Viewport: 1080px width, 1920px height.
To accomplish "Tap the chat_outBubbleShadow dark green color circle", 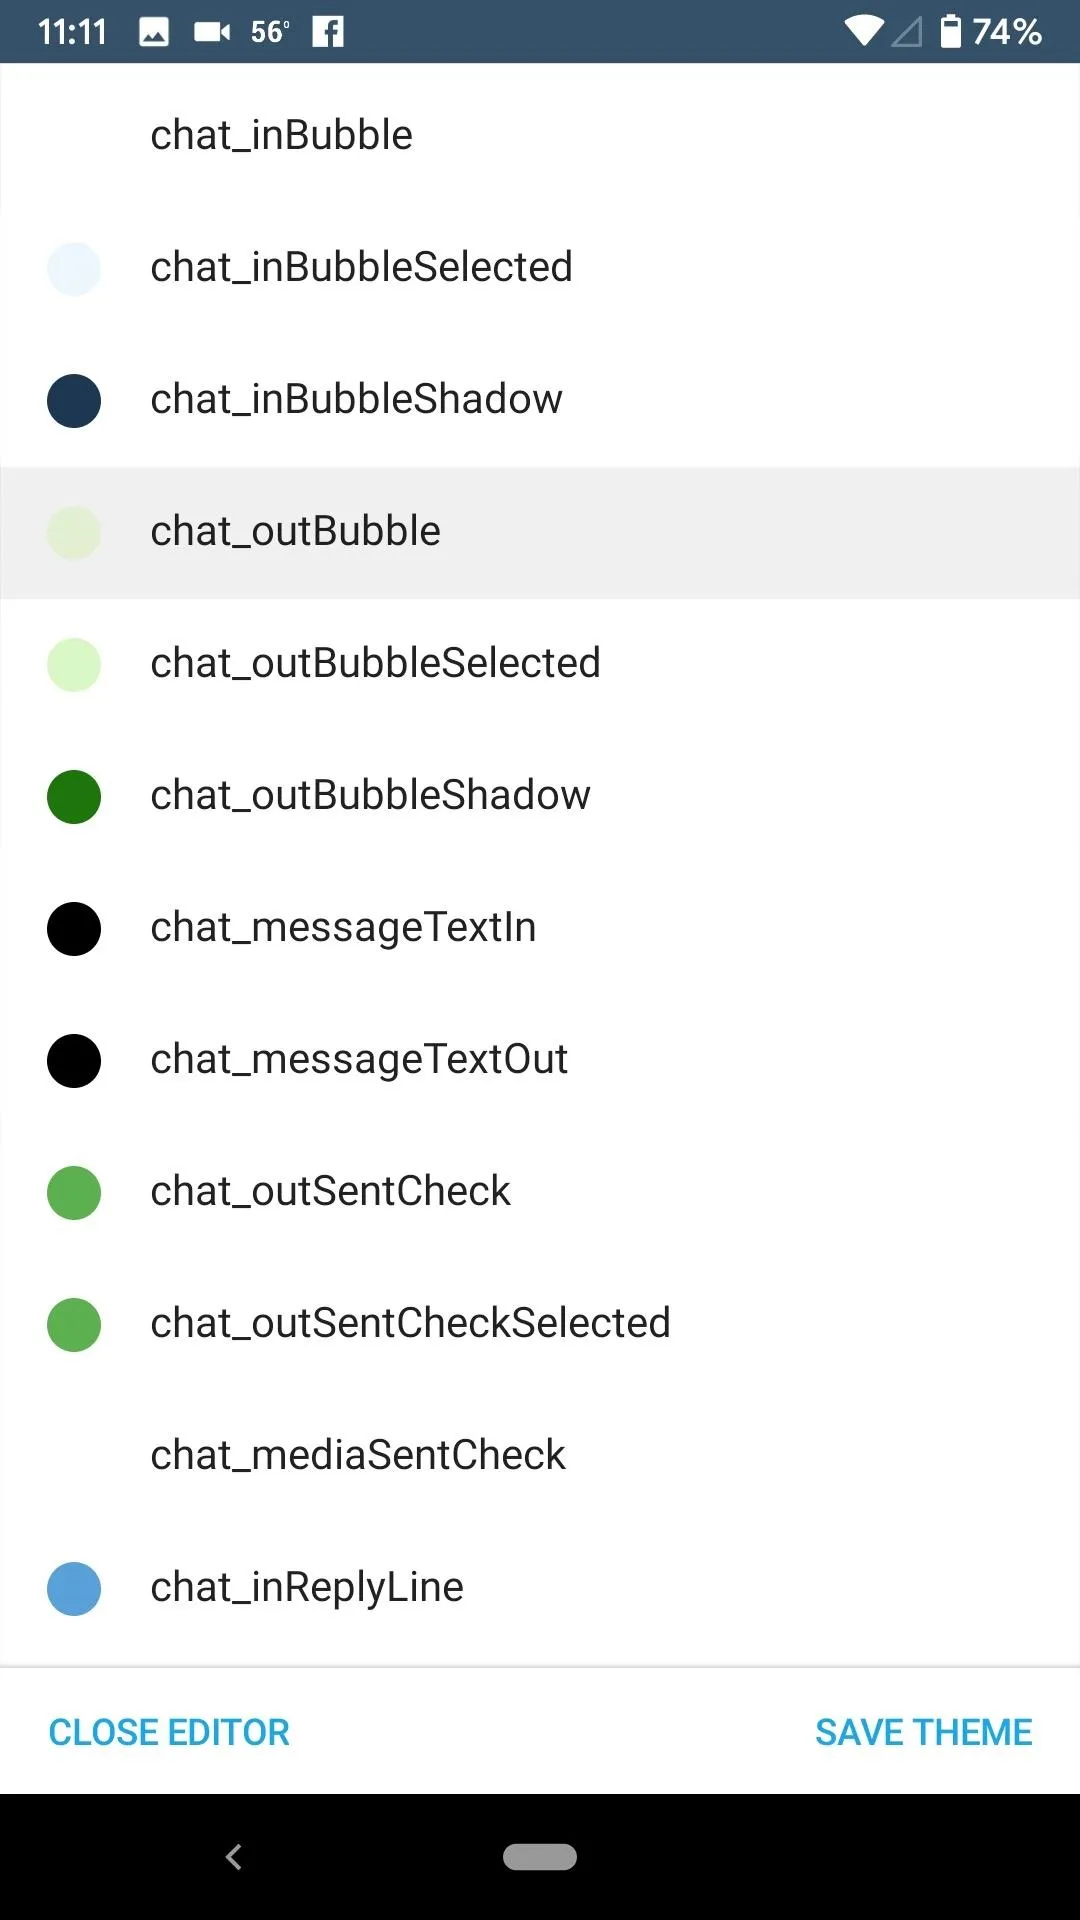I will point(74,797).
